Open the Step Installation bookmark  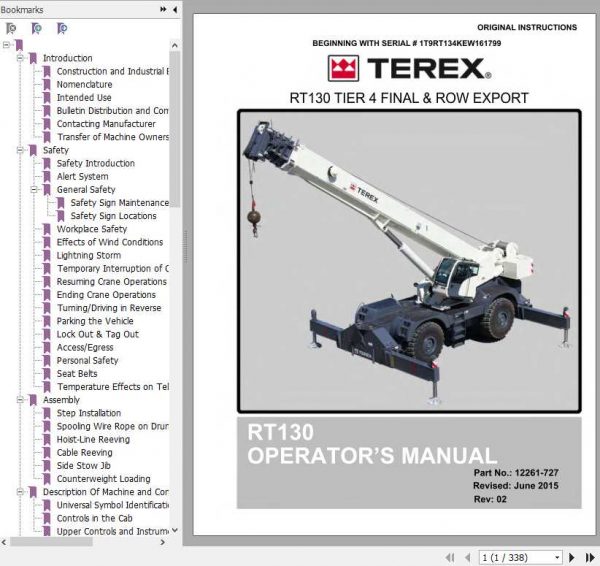pyautogui.click(x=89, y=413)
